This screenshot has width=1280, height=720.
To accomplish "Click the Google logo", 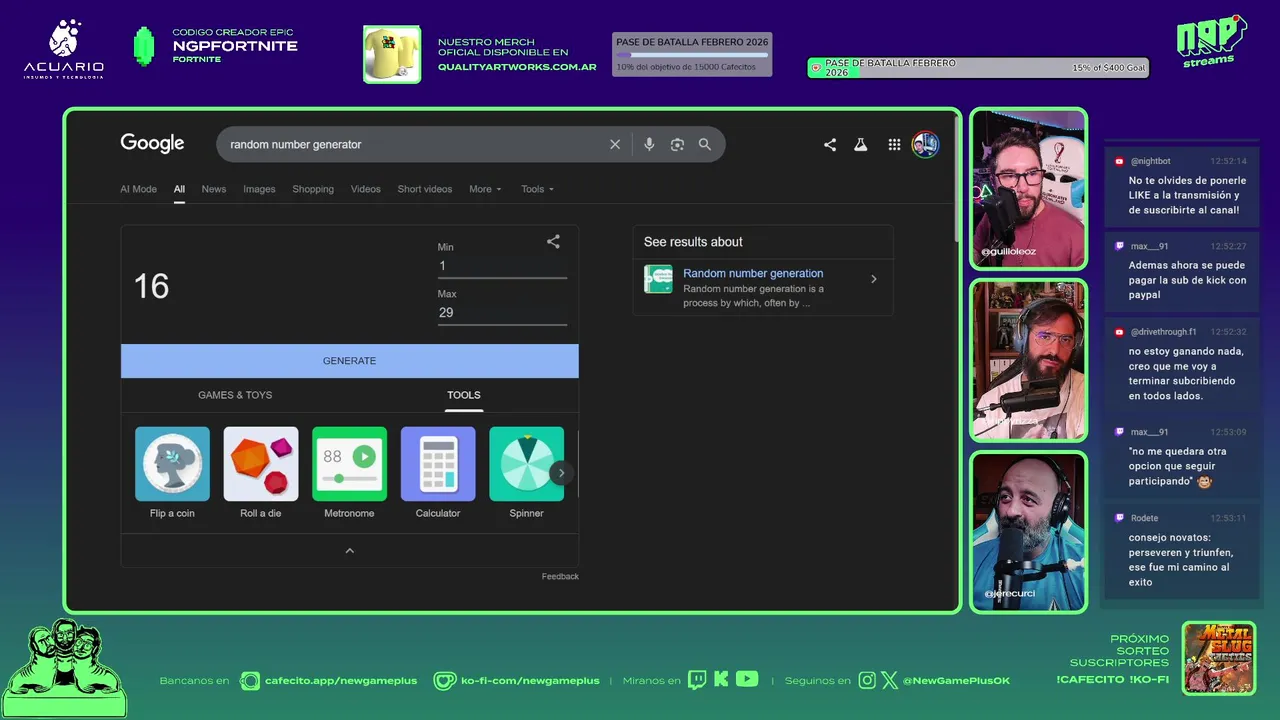I will [152, 143].
